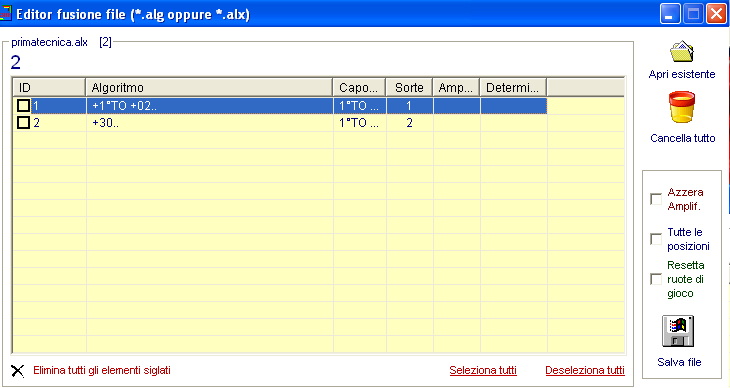The width and height of the screenshot is (730, 388).
Task: Tick the checkbox for row ID 2
Action: point(23,123)
